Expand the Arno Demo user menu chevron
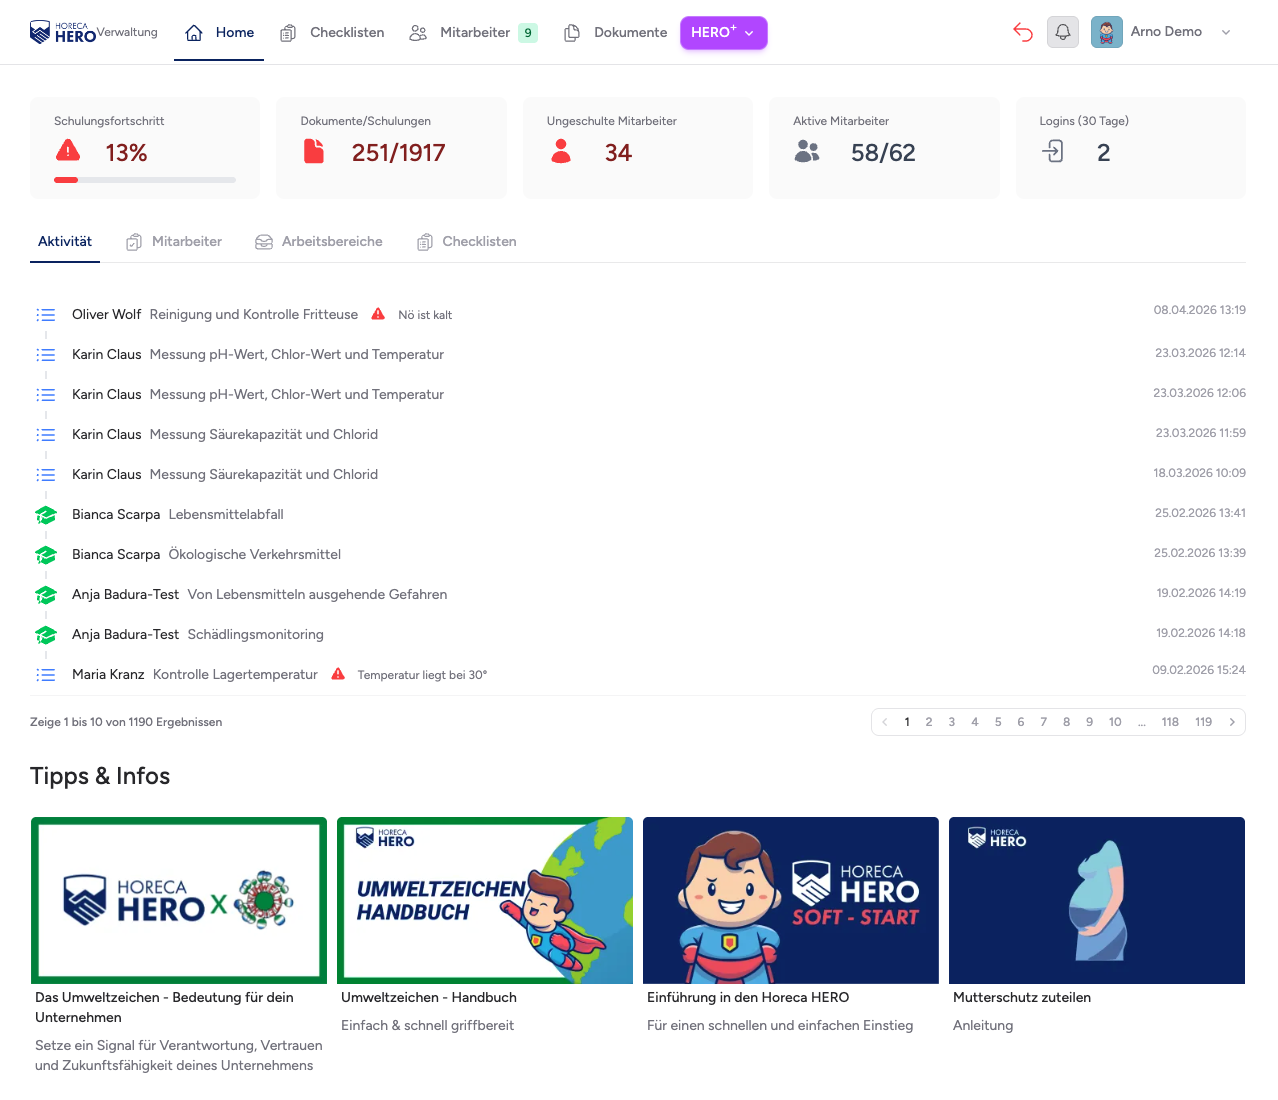The height and width of the screenshot is (1100, 1278). pyautogui.click(x=1226, y=32)
